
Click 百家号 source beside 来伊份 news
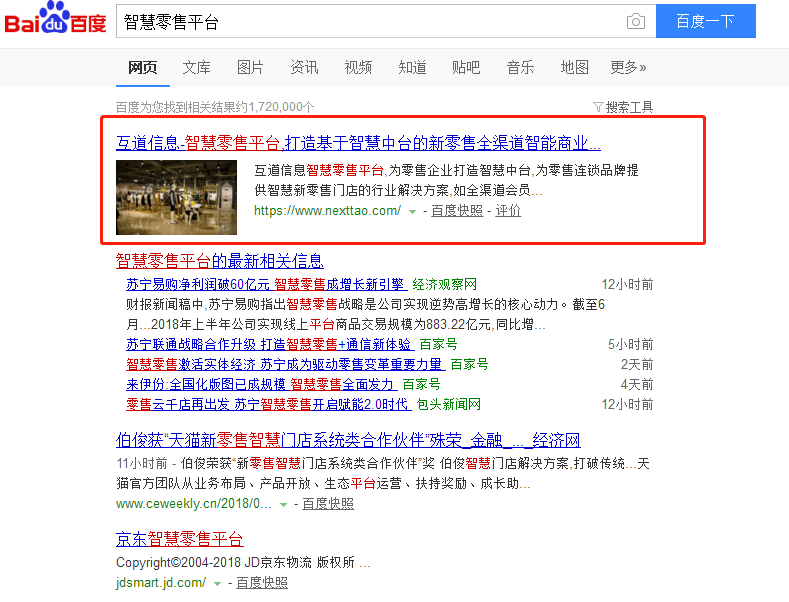421,384
